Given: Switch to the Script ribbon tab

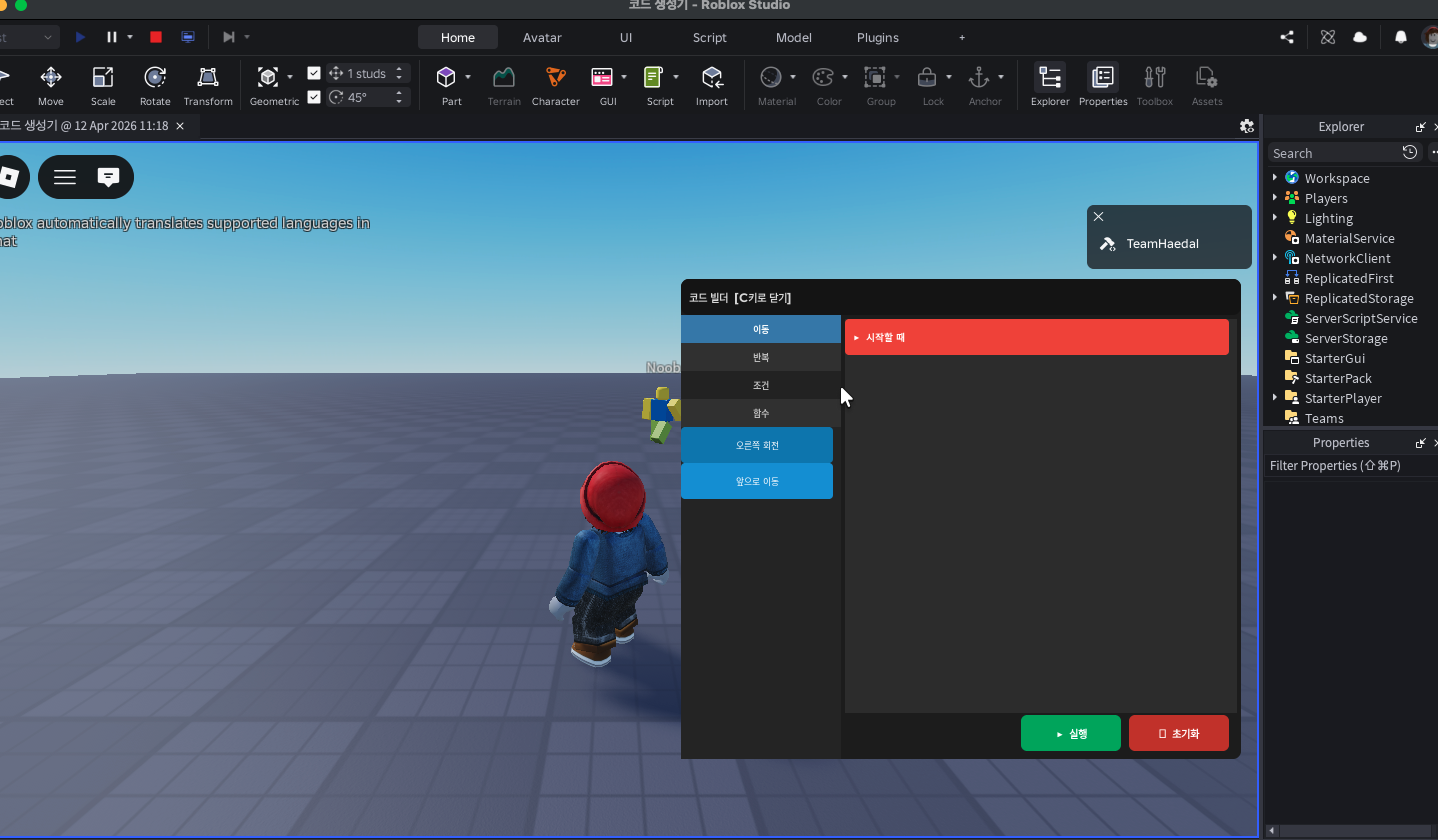Looking at the screenshot, I should pos(710,37).
